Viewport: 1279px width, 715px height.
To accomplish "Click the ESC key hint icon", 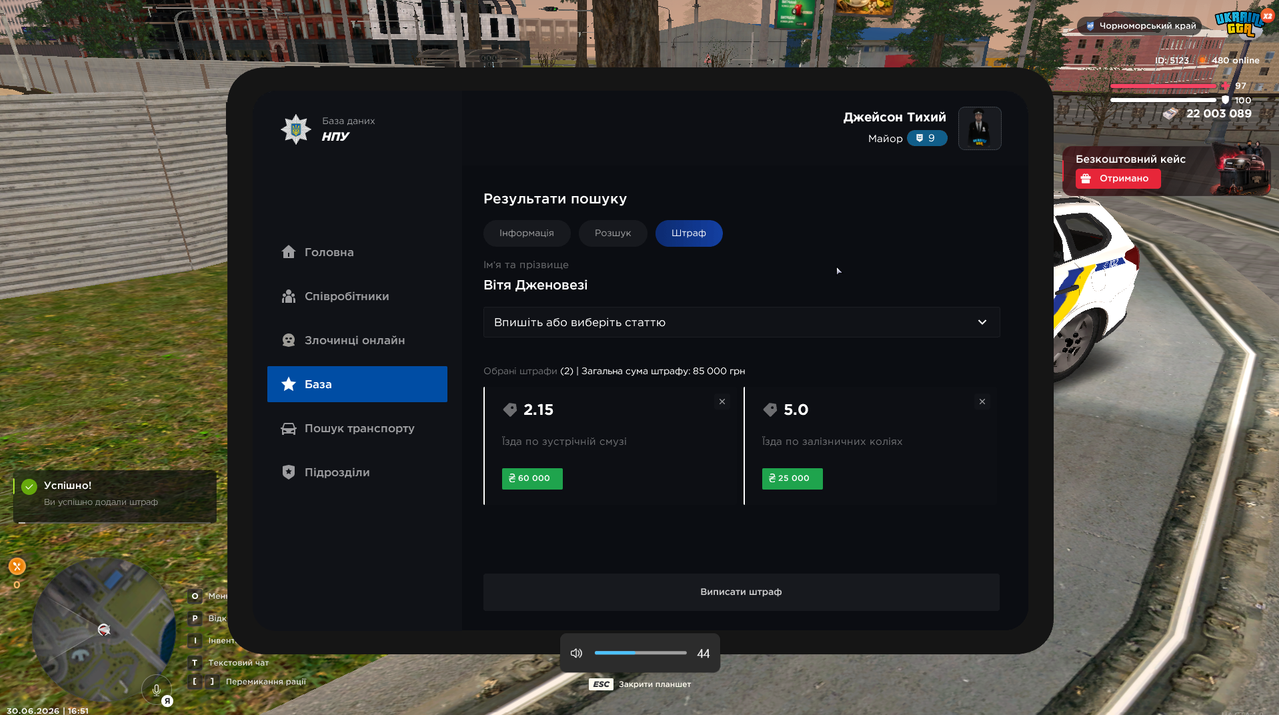I will pos(601,684).
